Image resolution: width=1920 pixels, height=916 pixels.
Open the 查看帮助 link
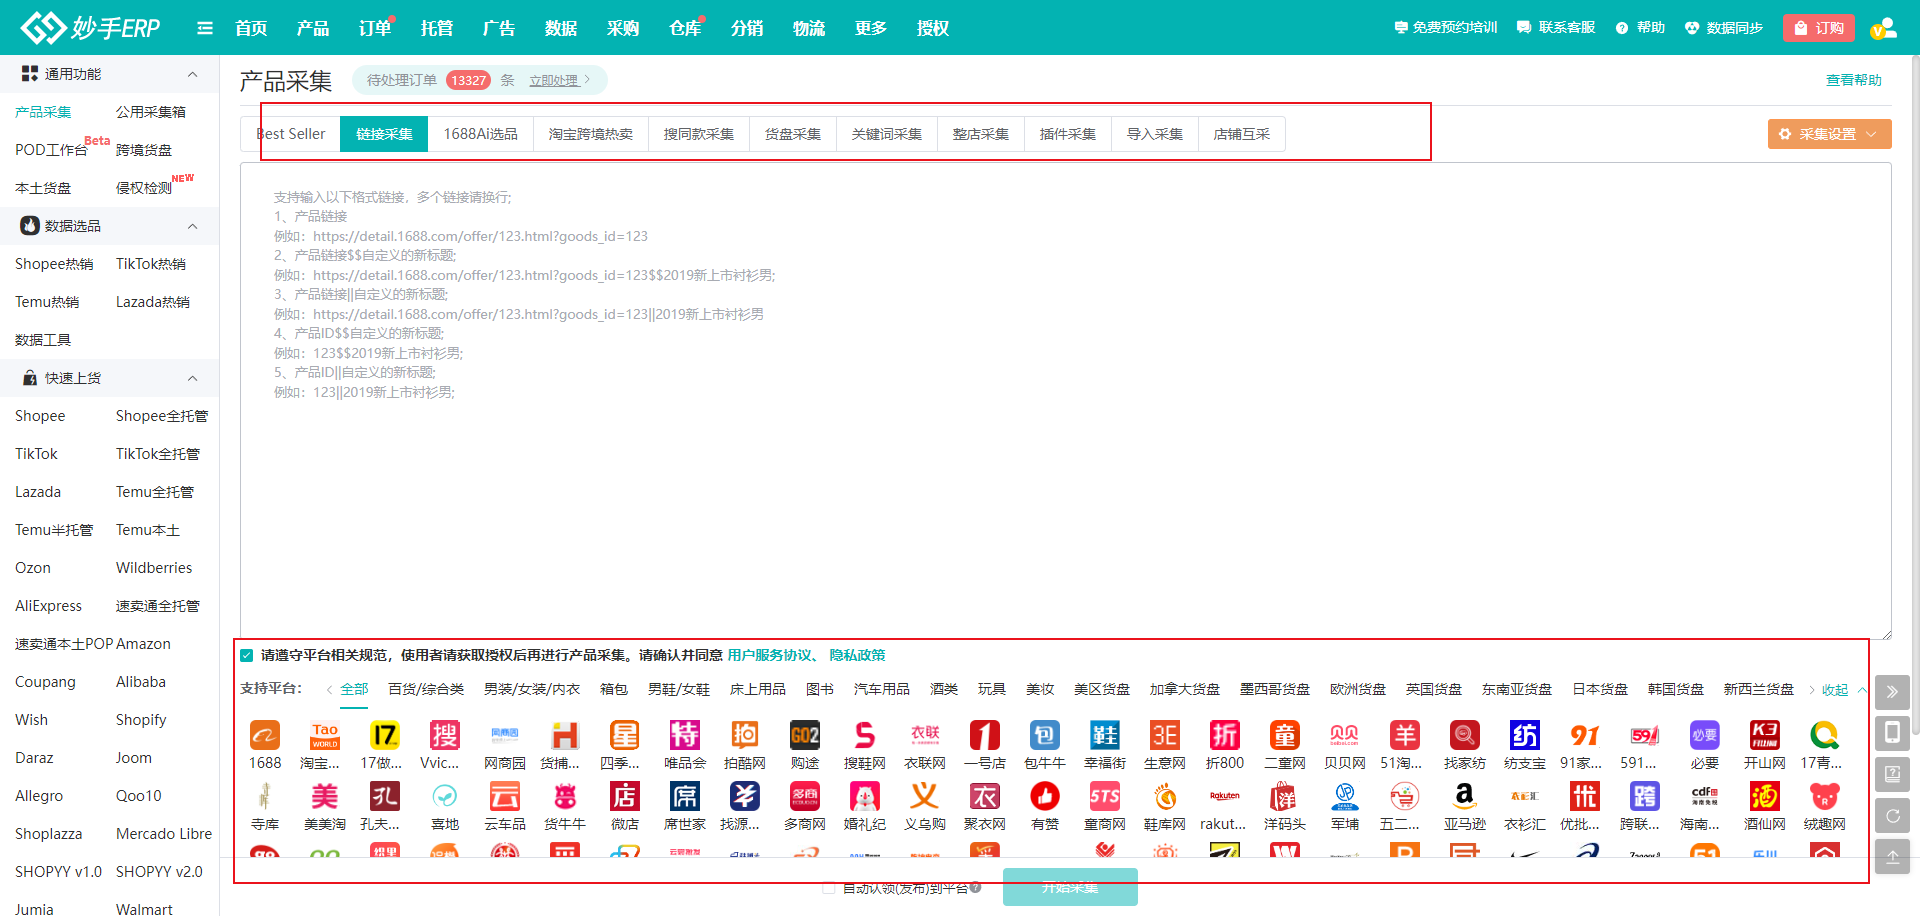click(x=1854, y=80)
